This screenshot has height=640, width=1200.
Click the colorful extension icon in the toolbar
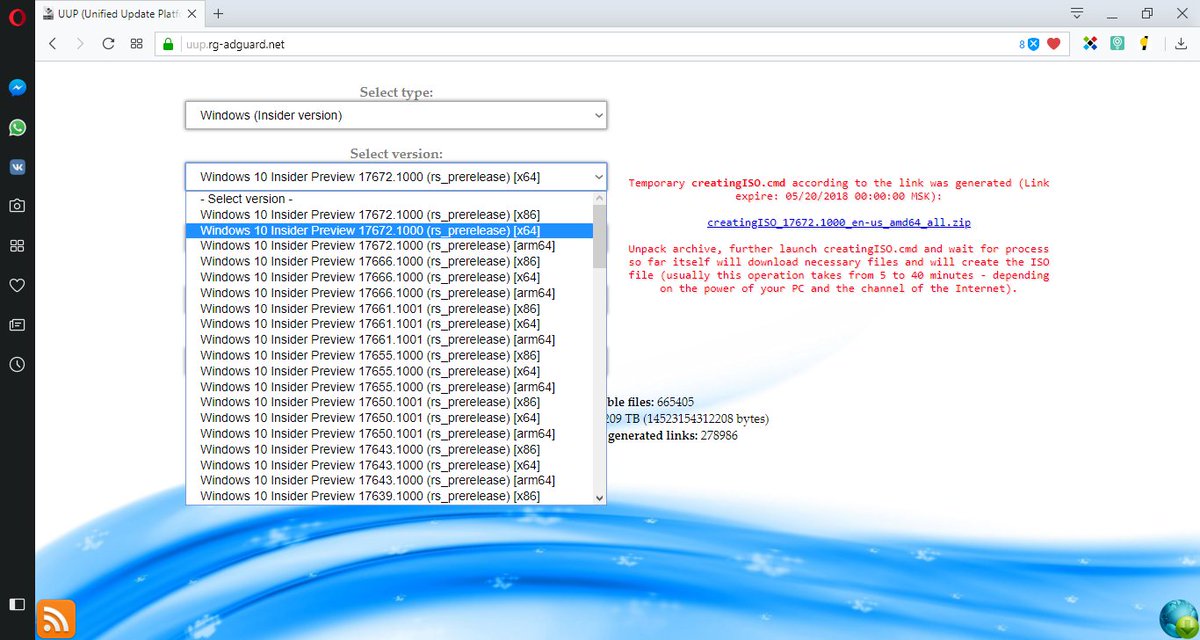[1090, 44]
